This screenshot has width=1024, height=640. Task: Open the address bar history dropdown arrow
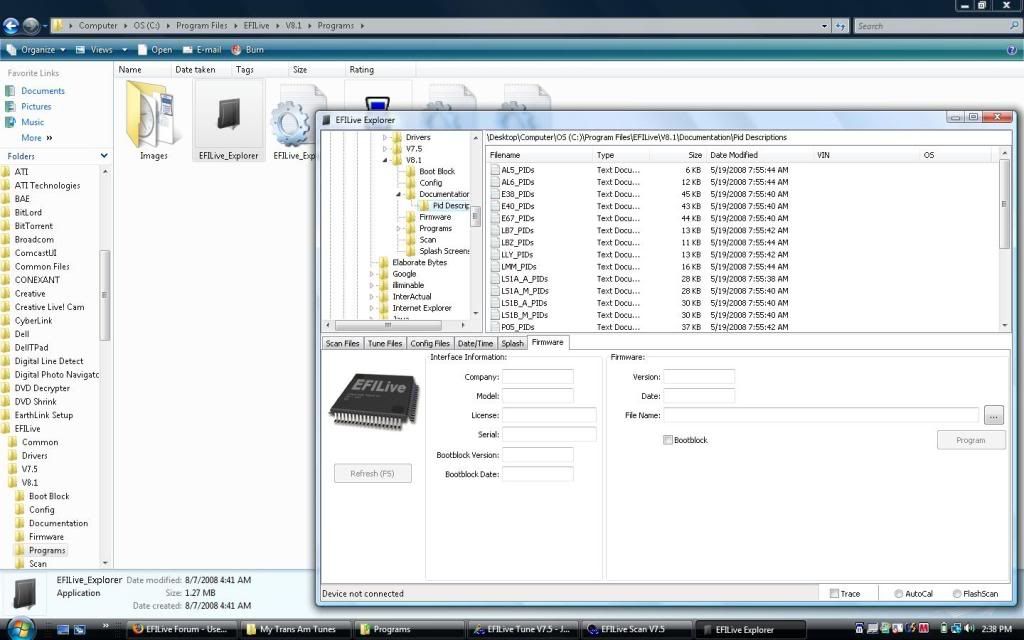[x=824, y=26]
